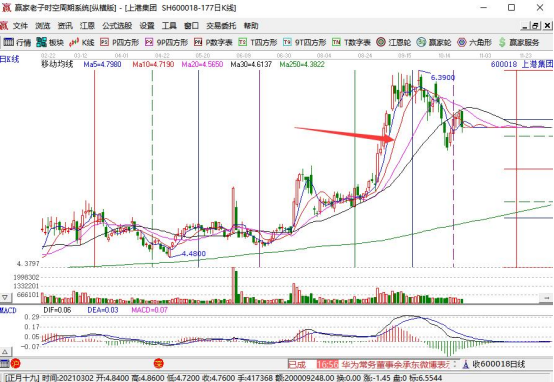Click the 6.3900 high price label
The image size is (554, 382).
coord(443,77)
